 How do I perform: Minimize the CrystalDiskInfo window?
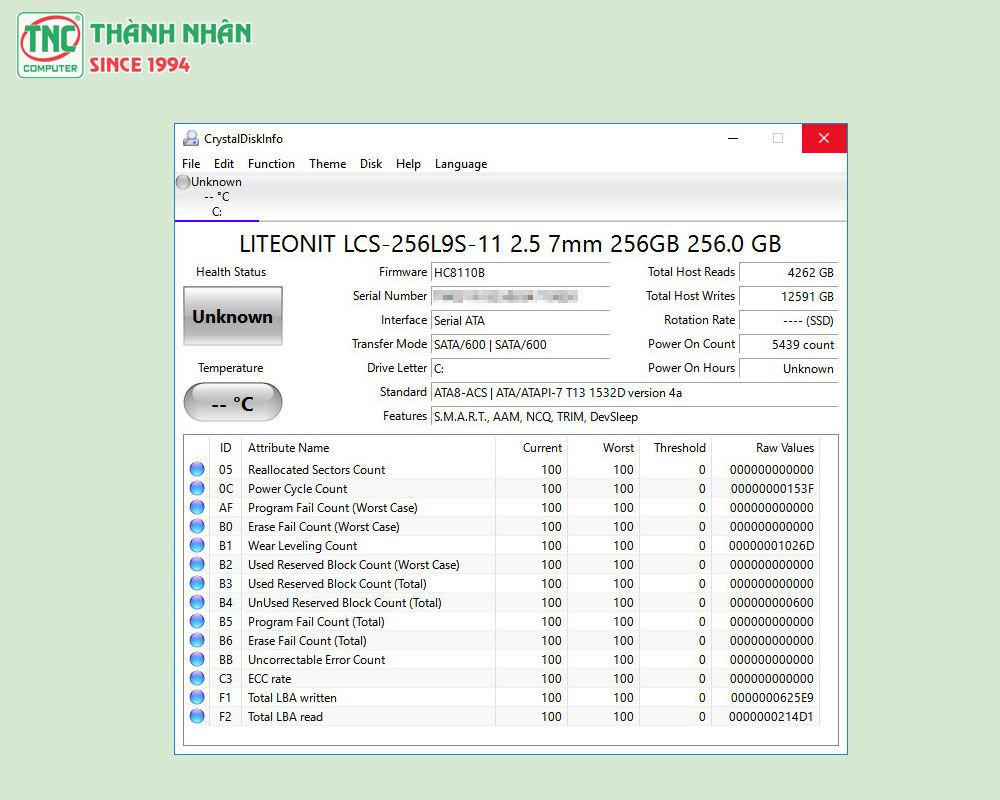tap(733, 138)
